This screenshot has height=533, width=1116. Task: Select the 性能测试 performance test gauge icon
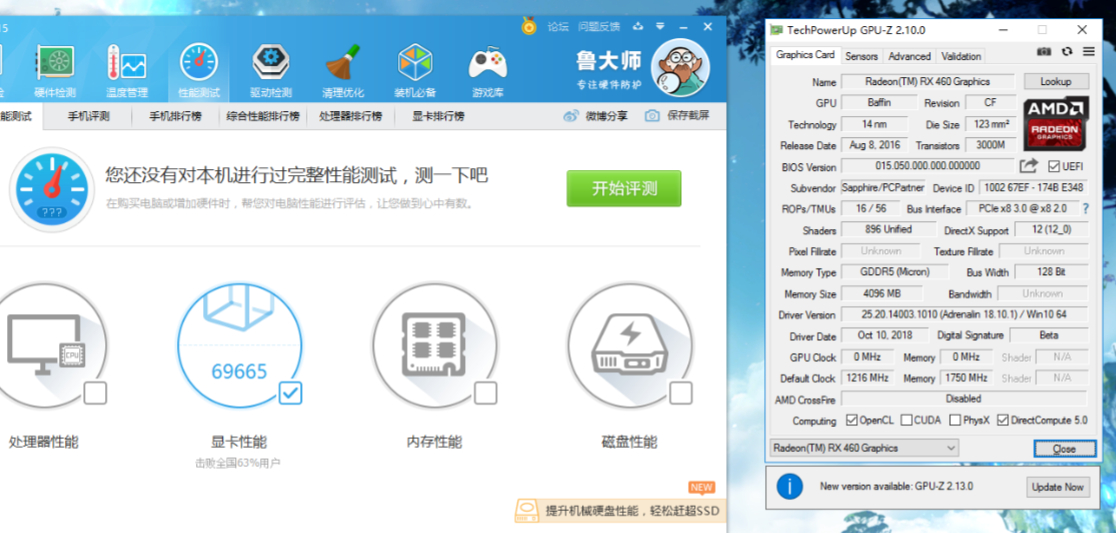pyautogui.click(x=199, y=63)
